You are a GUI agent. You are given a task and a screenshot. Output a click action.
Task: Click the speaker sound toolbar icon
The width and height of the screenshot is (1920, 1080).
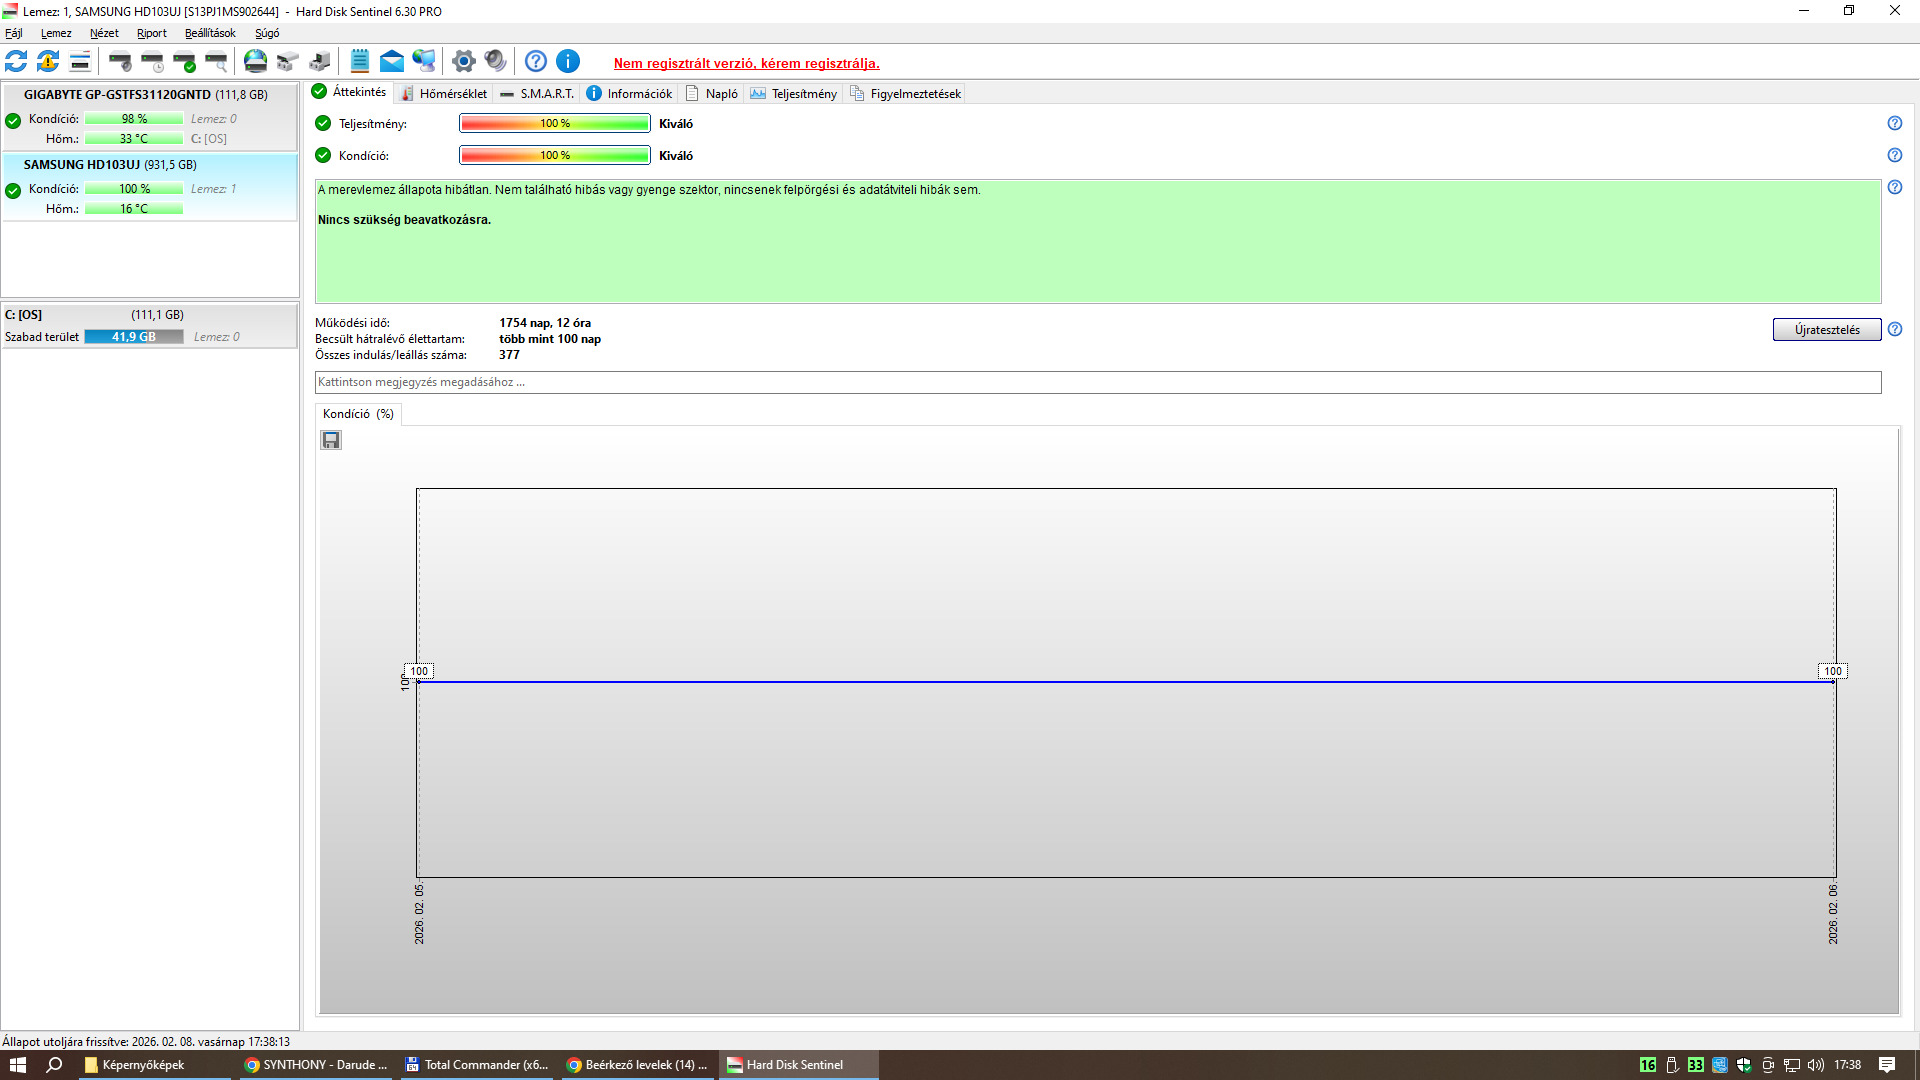(495, 62)
